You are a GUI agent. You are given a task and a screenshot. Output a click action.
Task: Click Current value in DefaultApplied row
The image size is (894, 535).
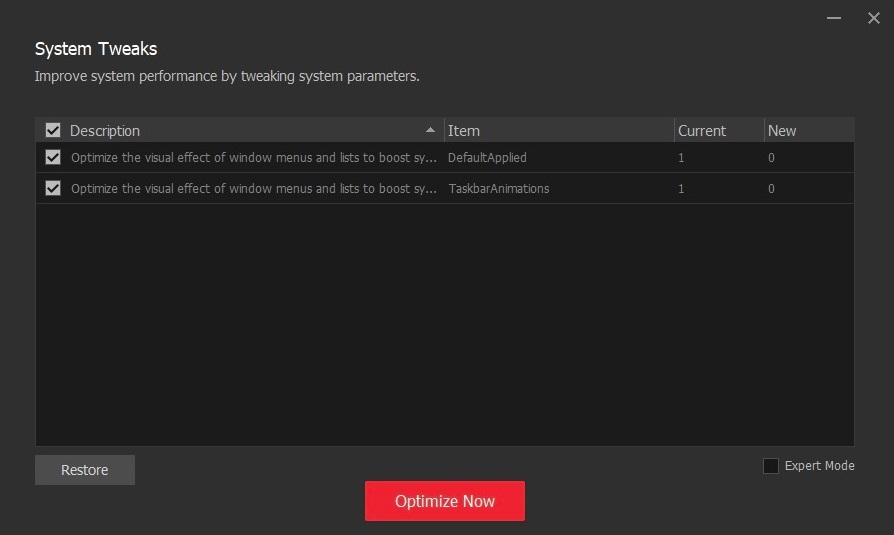click(681, 158)
